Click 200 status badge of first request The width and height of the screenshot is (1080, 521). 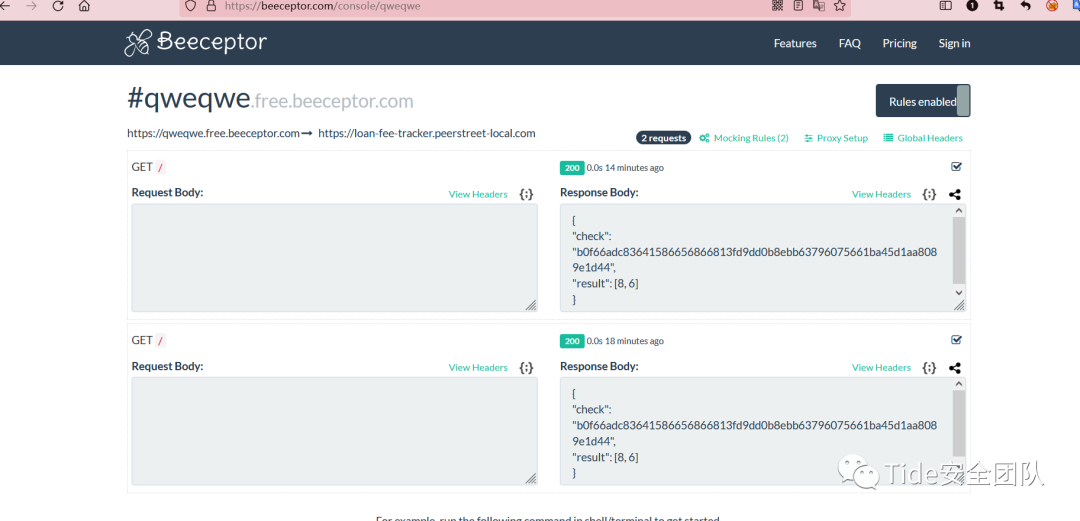pos(572,167)
